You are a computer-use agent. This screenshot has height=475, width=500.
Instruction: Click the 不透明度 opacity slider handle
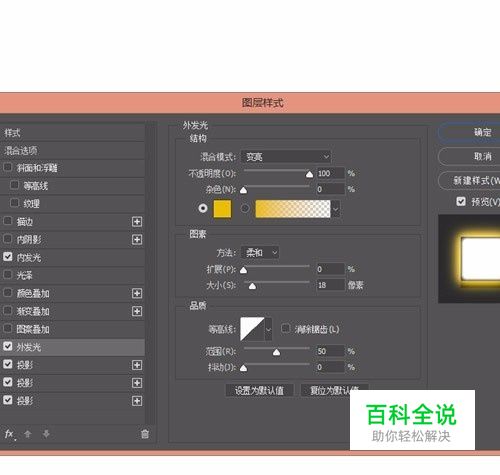[309, 174]
